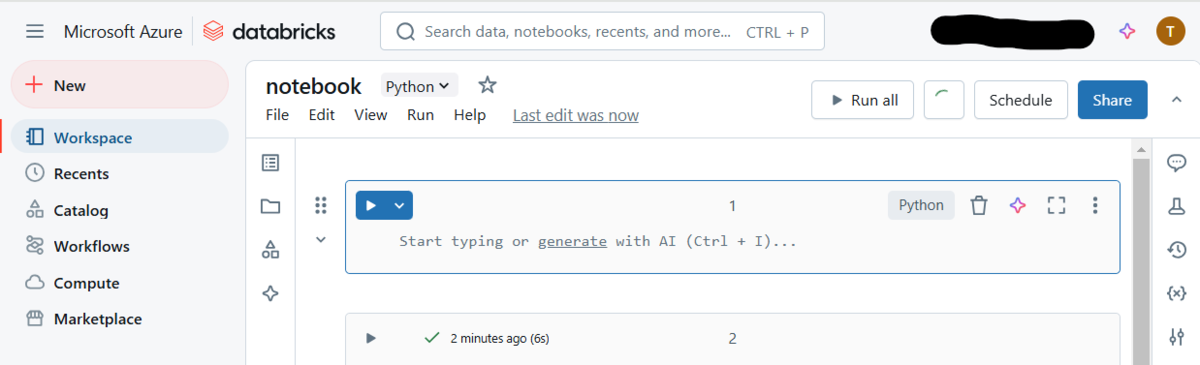
Task: Toggle the hamburger sidebar menu
Action: click(x=35, y=32)
